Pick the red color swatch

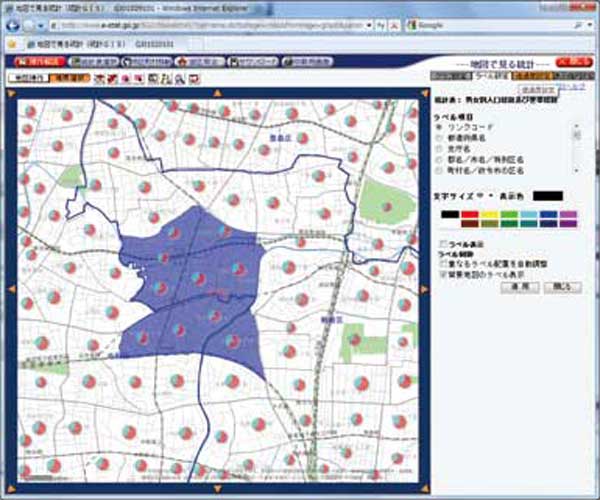click(470, 214)
